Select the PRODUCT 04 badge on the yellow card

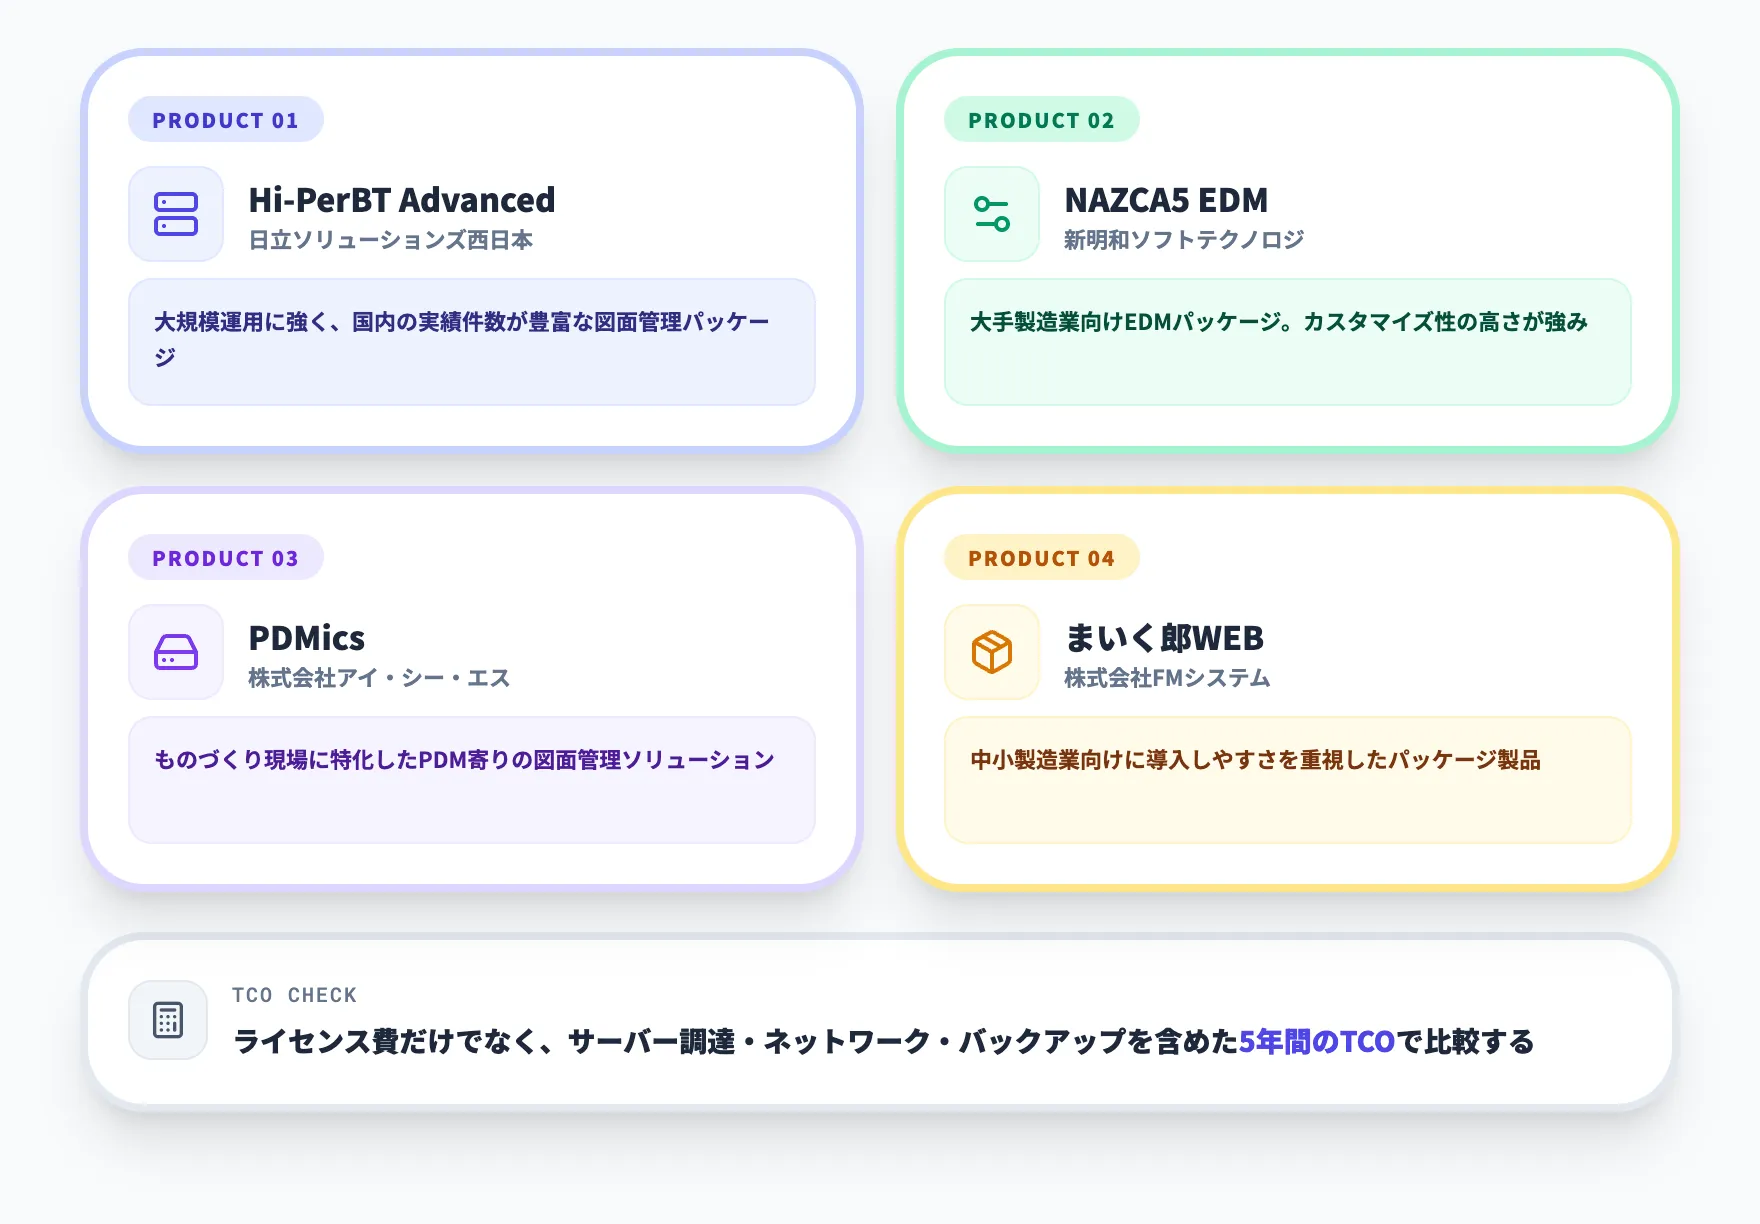pyautogui.click(x=1041, y=558)
